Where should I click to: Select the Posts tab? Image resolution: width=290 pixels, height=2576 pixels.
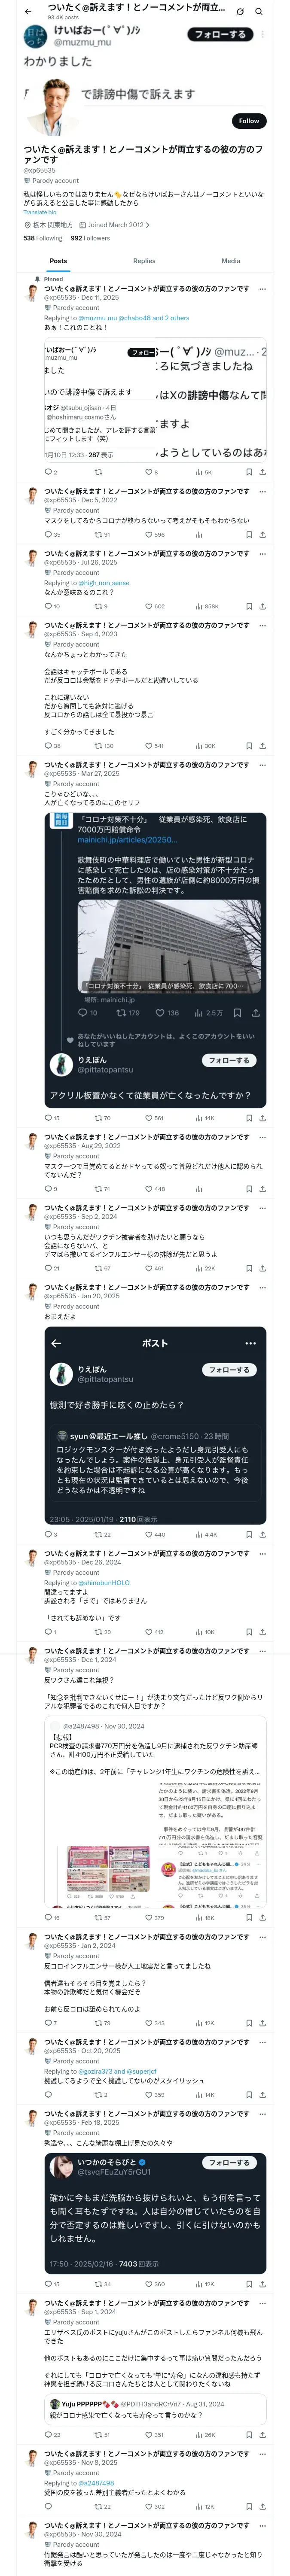(x=58, y=261)
